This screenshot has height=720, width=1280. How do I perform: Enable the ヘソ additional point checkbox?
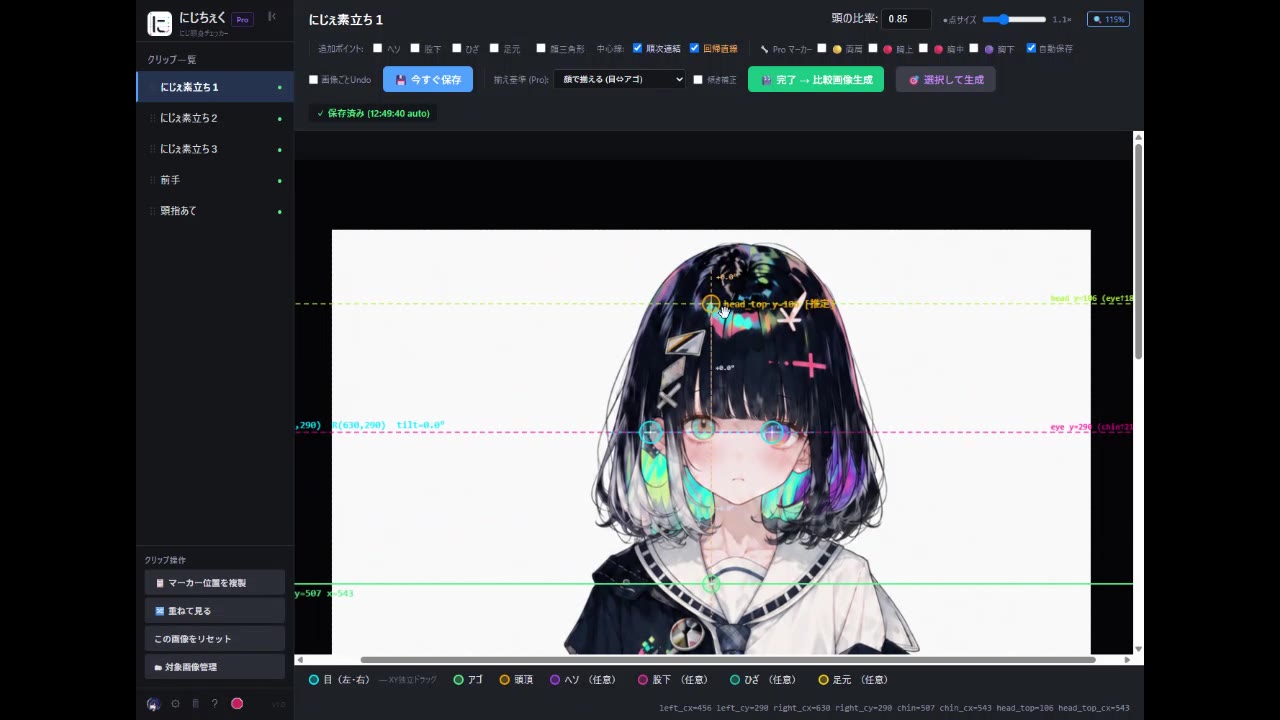(x=378, y=48)
